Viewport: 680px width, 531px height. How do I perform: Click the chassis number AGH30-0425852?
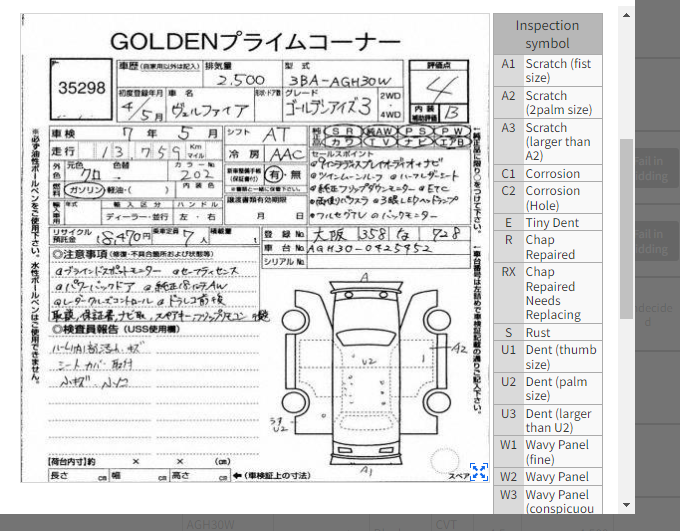pos(369,248)
